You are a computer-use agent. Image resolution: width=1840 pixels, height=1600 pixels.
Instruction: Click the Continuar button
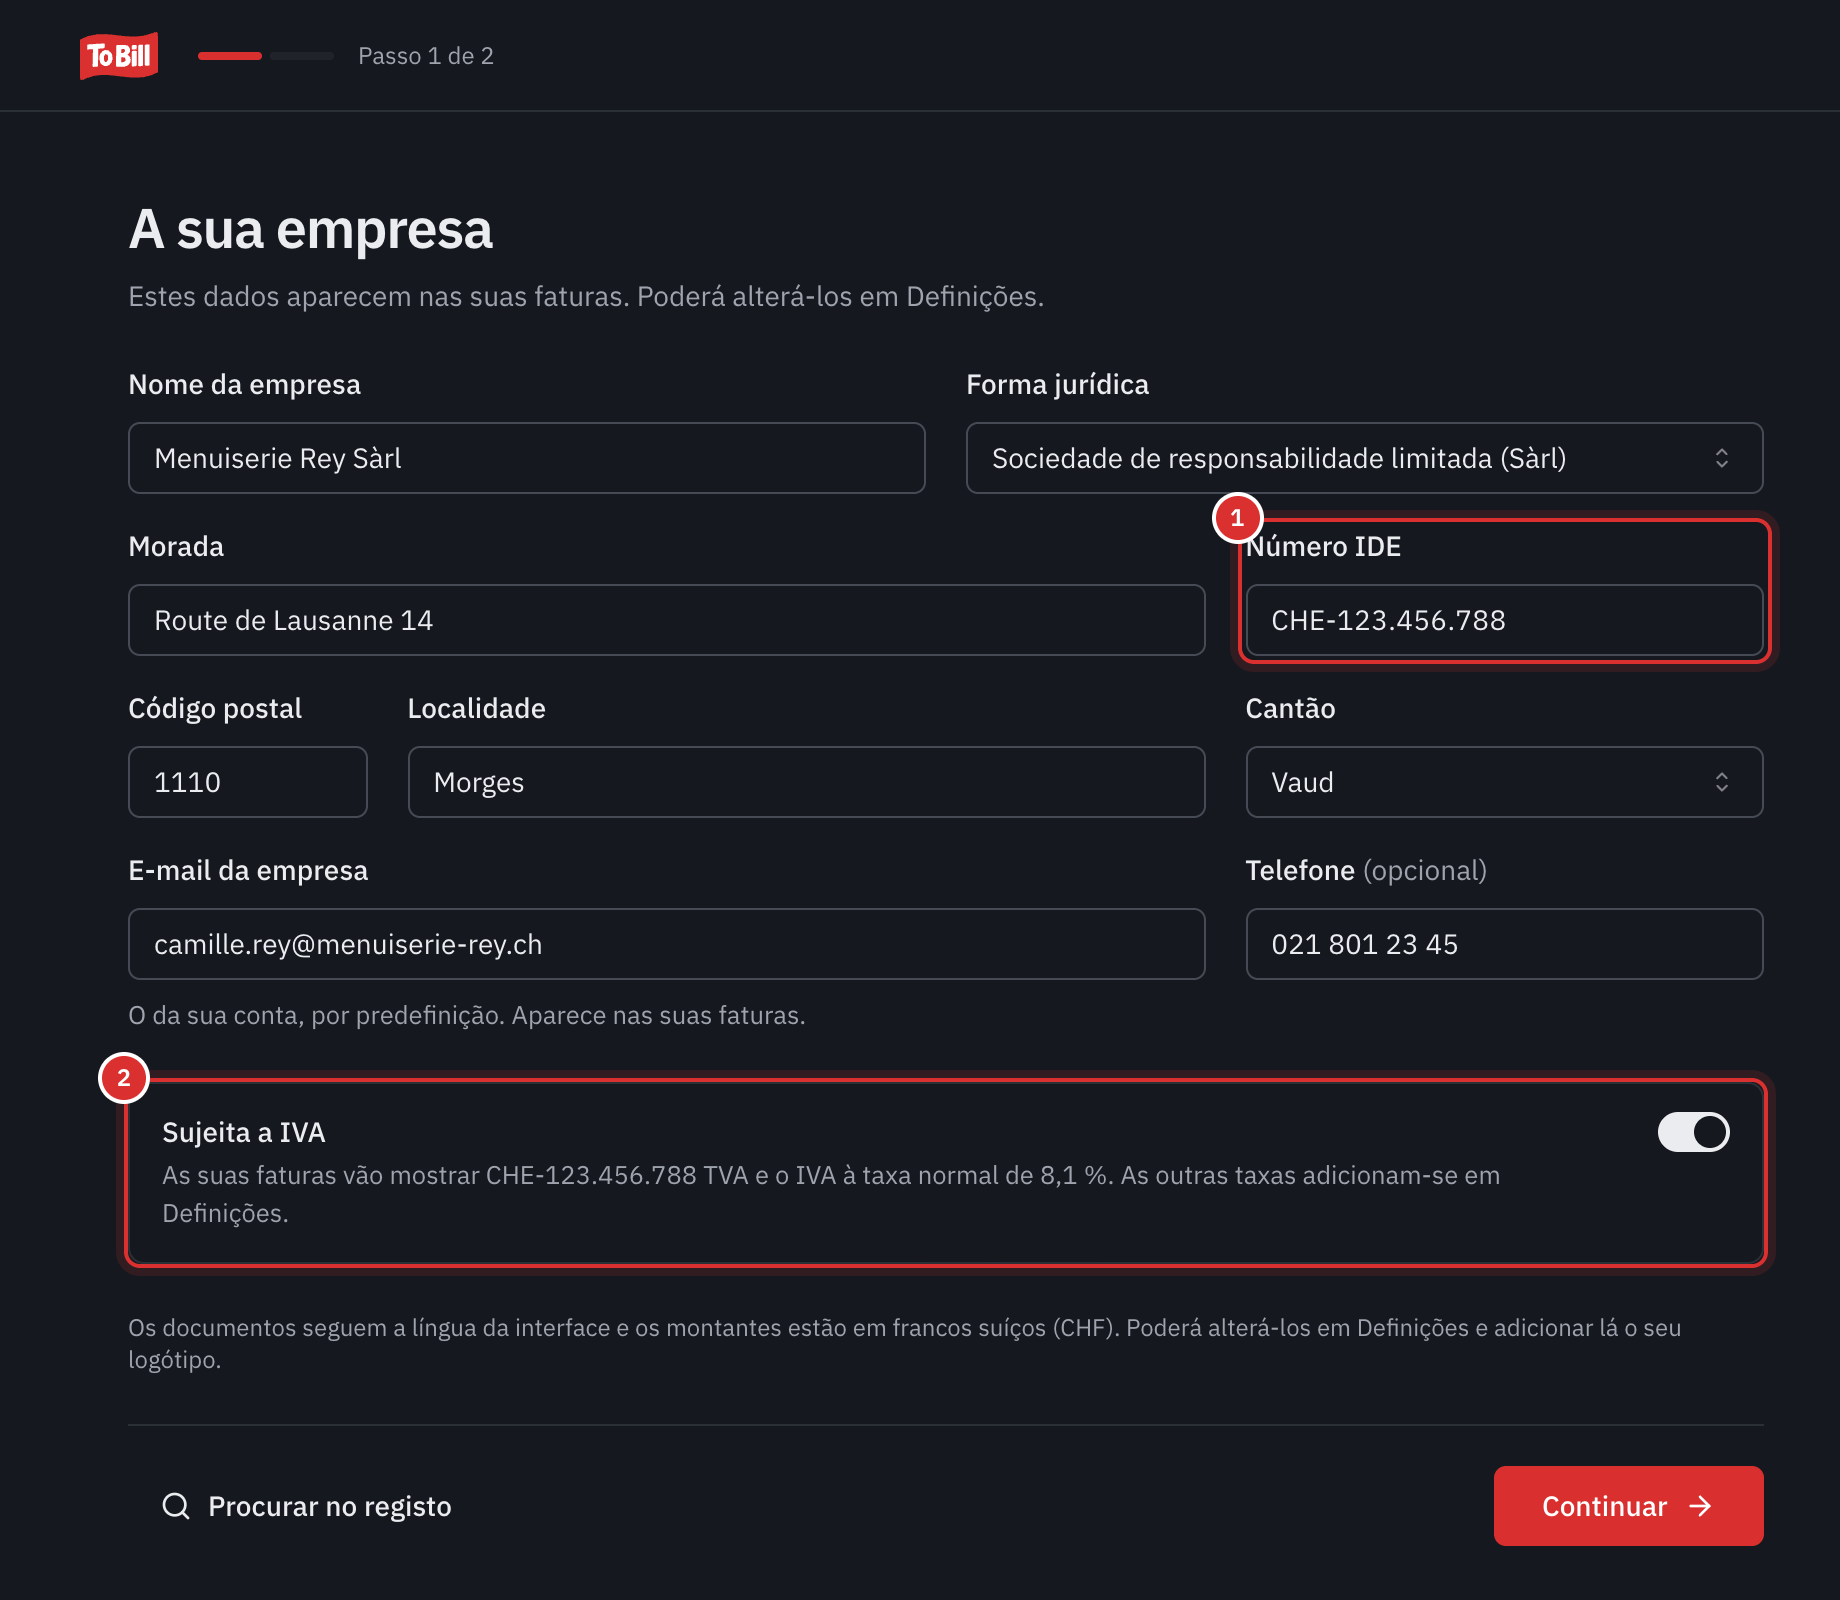pos(1628,1506)
